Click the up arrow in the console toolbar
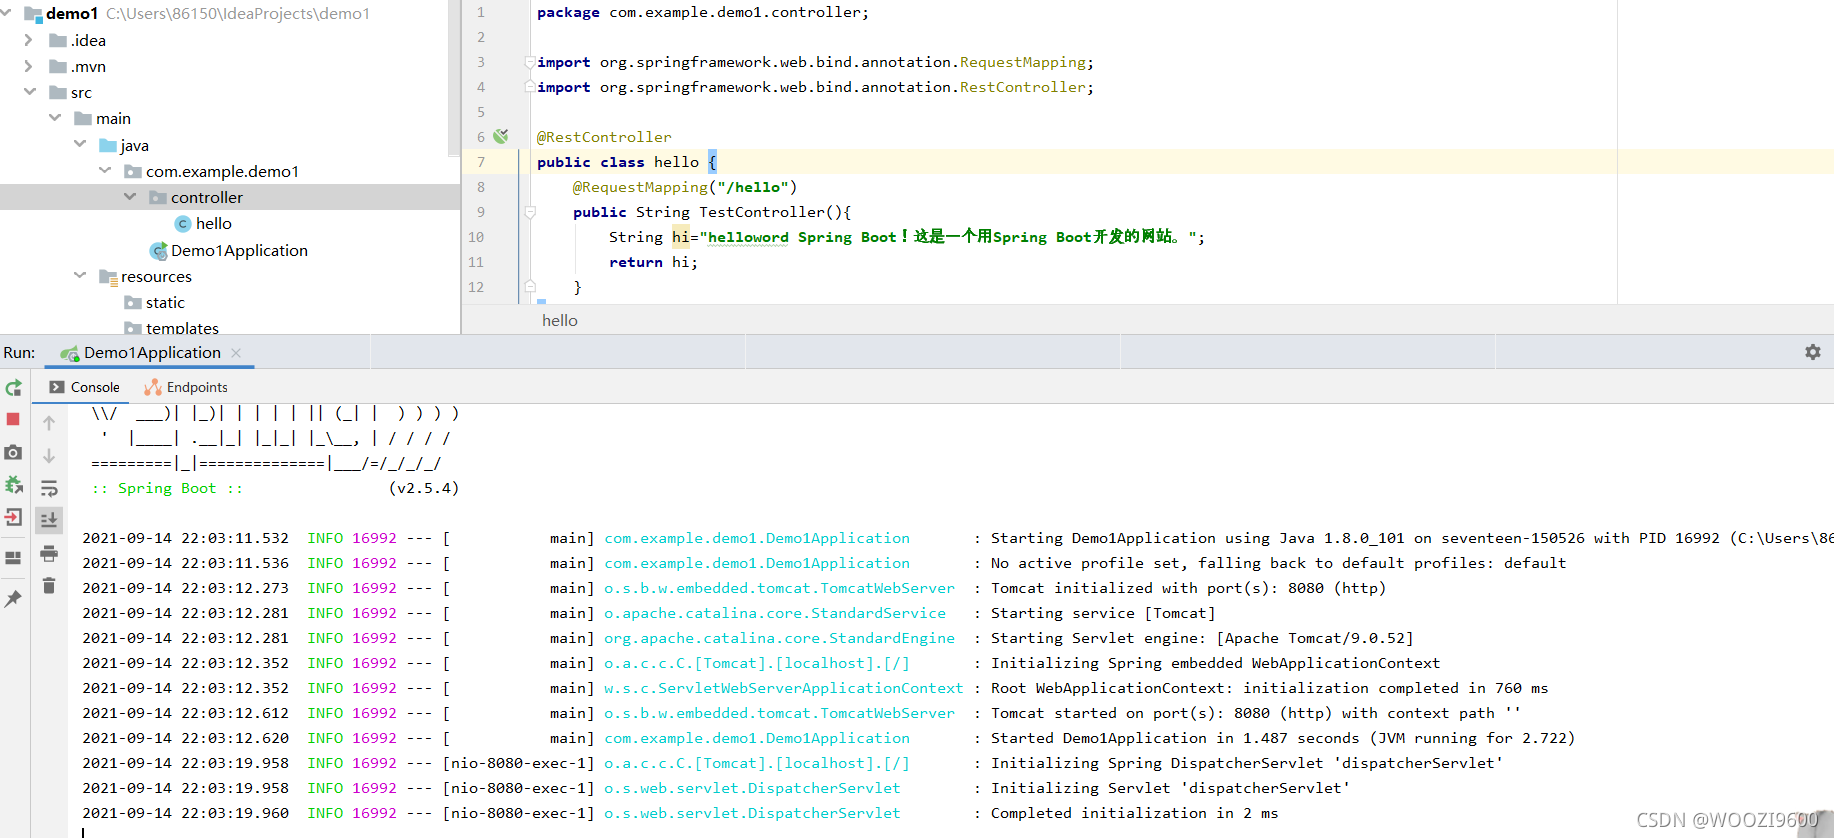 (49, 423)
